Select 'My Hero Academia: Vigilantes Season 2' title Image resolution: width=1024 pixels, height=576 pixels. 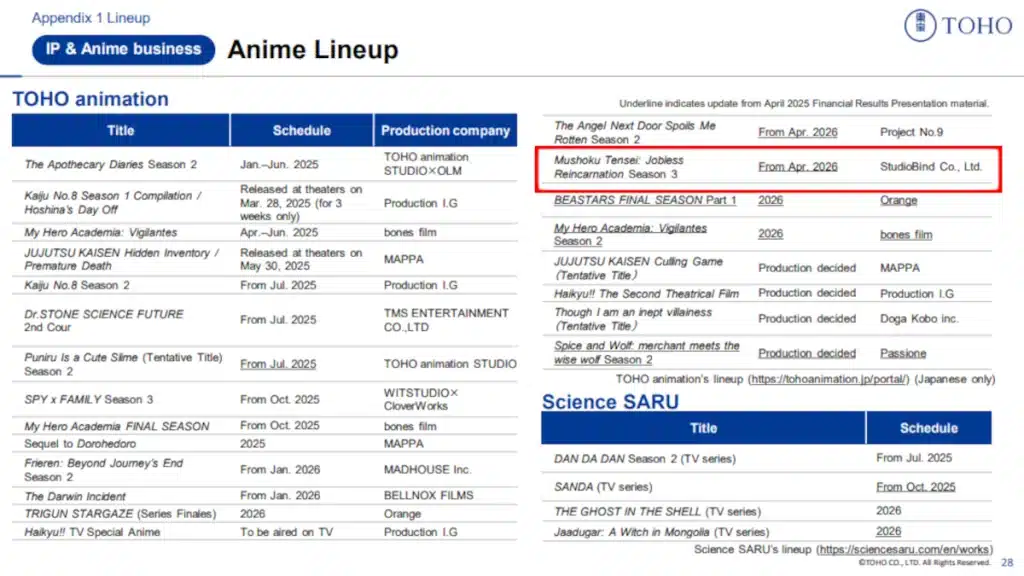[630, 234]
